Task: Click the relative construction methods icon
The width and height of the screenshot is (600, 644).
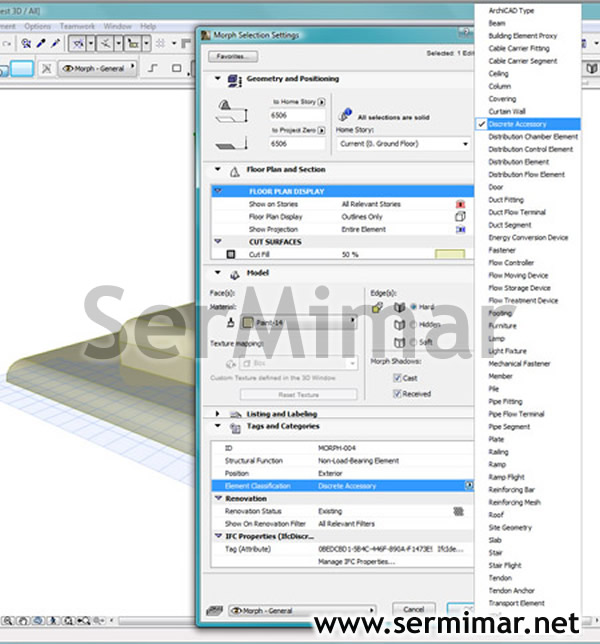Action: coord(133,43)
